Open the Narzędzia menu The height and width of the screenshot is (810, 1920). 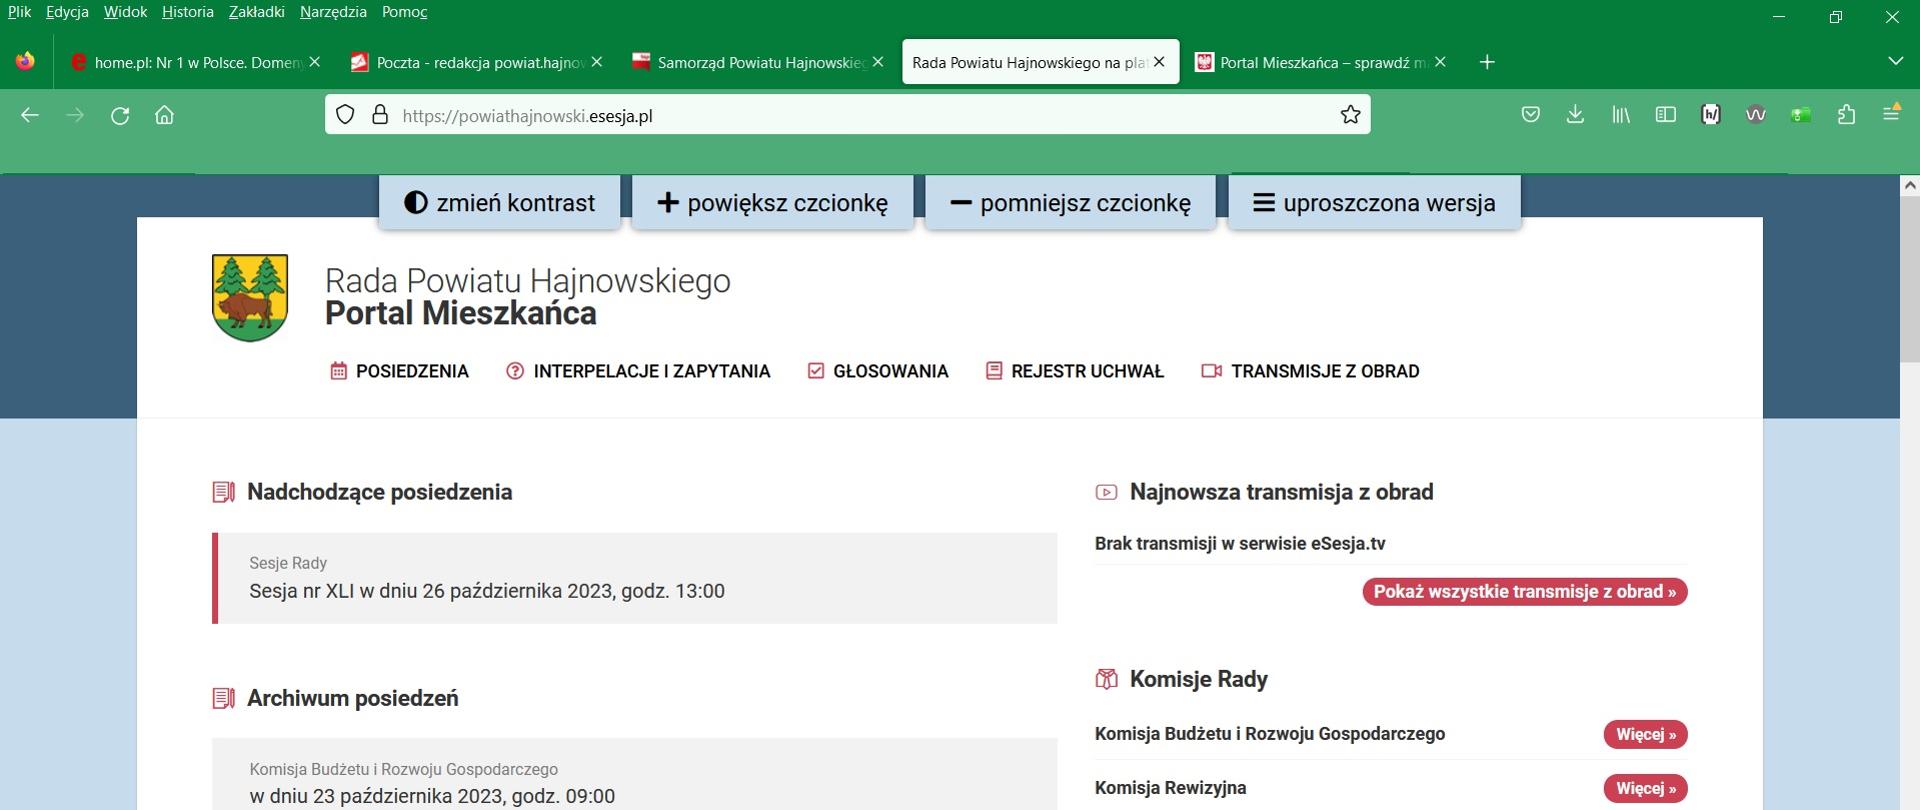(x=333, y=12)
